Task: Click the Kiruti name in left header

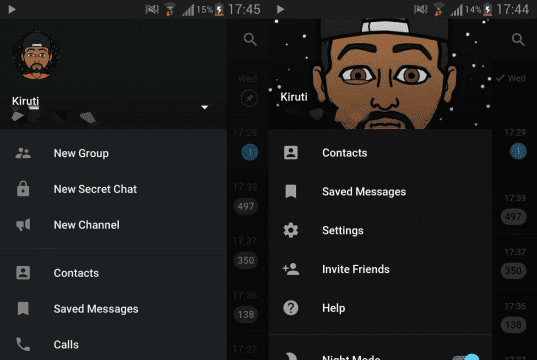Action: click(25, 101)
